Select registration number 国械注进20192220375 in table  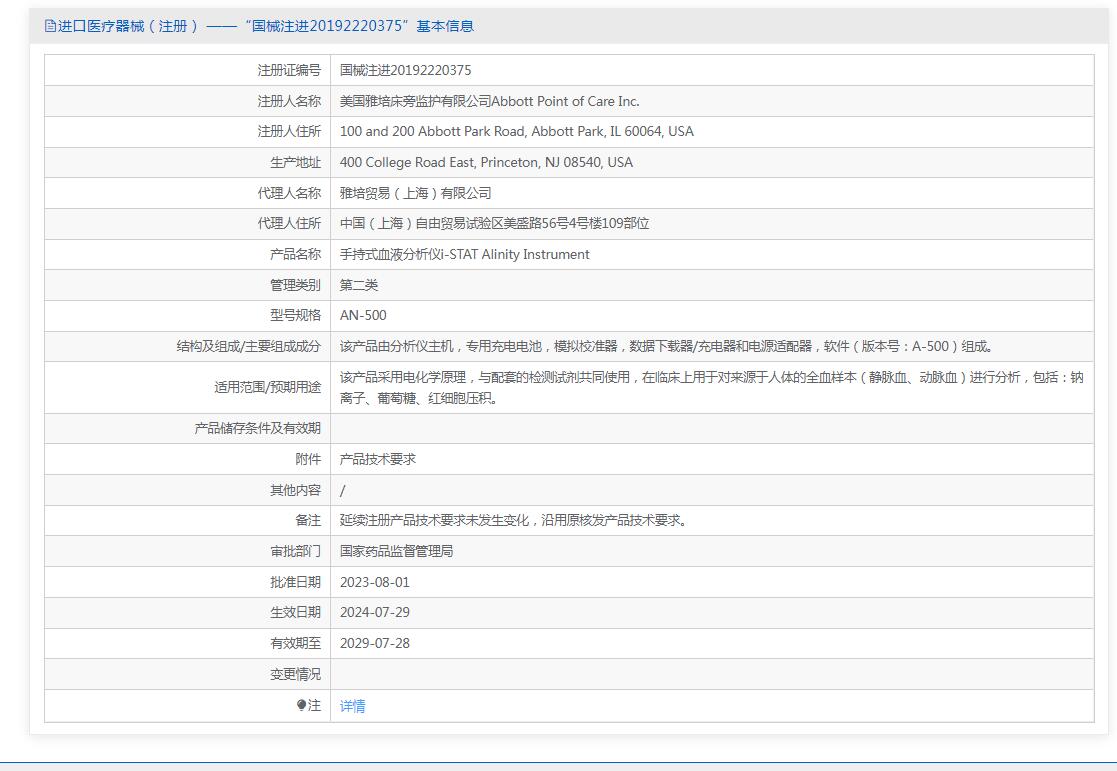click(405, 70)
